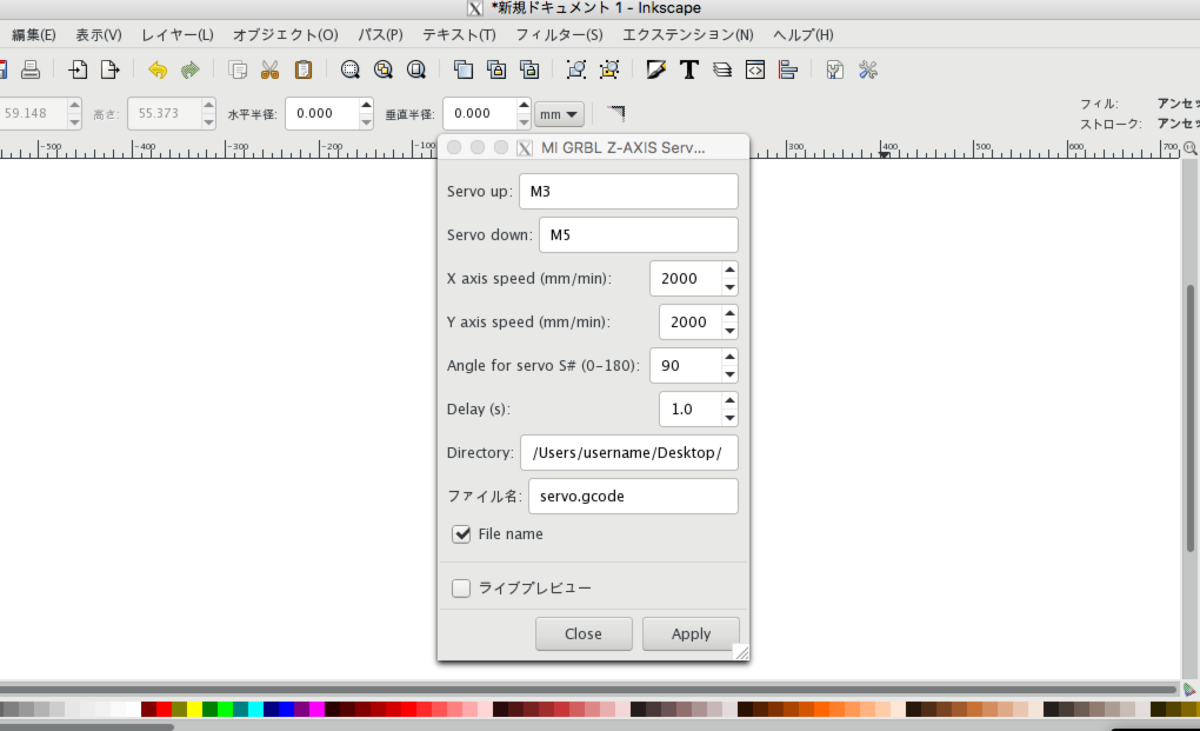This screenshot has height=731, width=1200.
Task: Group the selected objects
Action: (576, 70)
